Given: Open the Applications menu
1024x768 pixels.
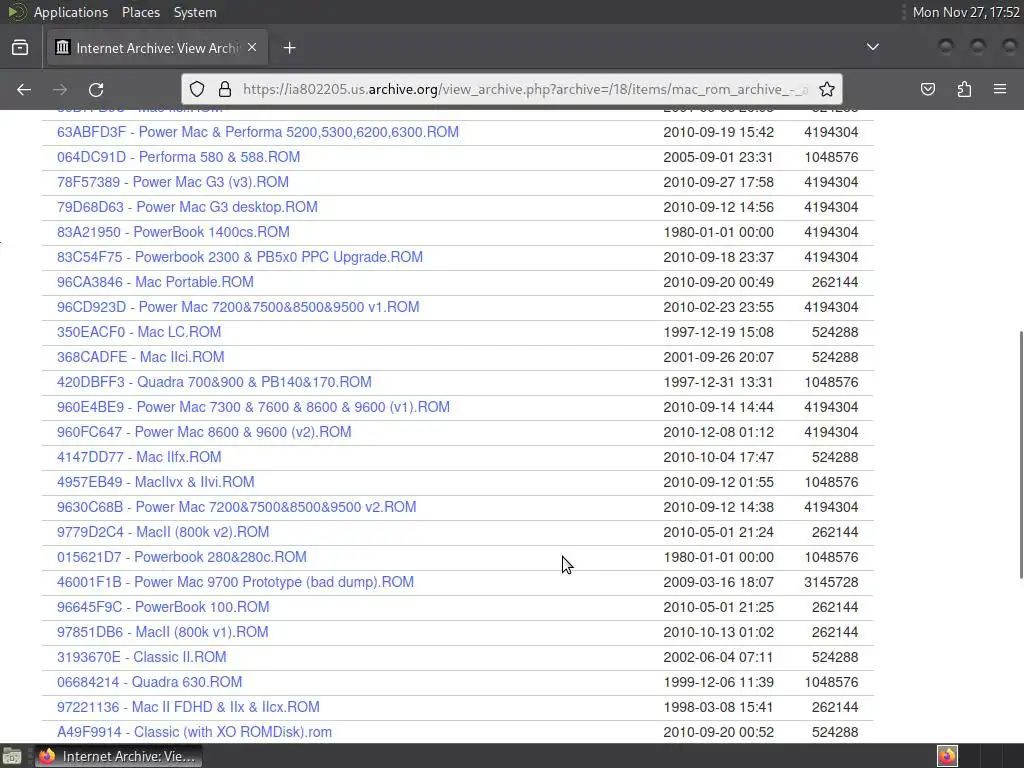Looking at the screenshot, I should 71,12.
